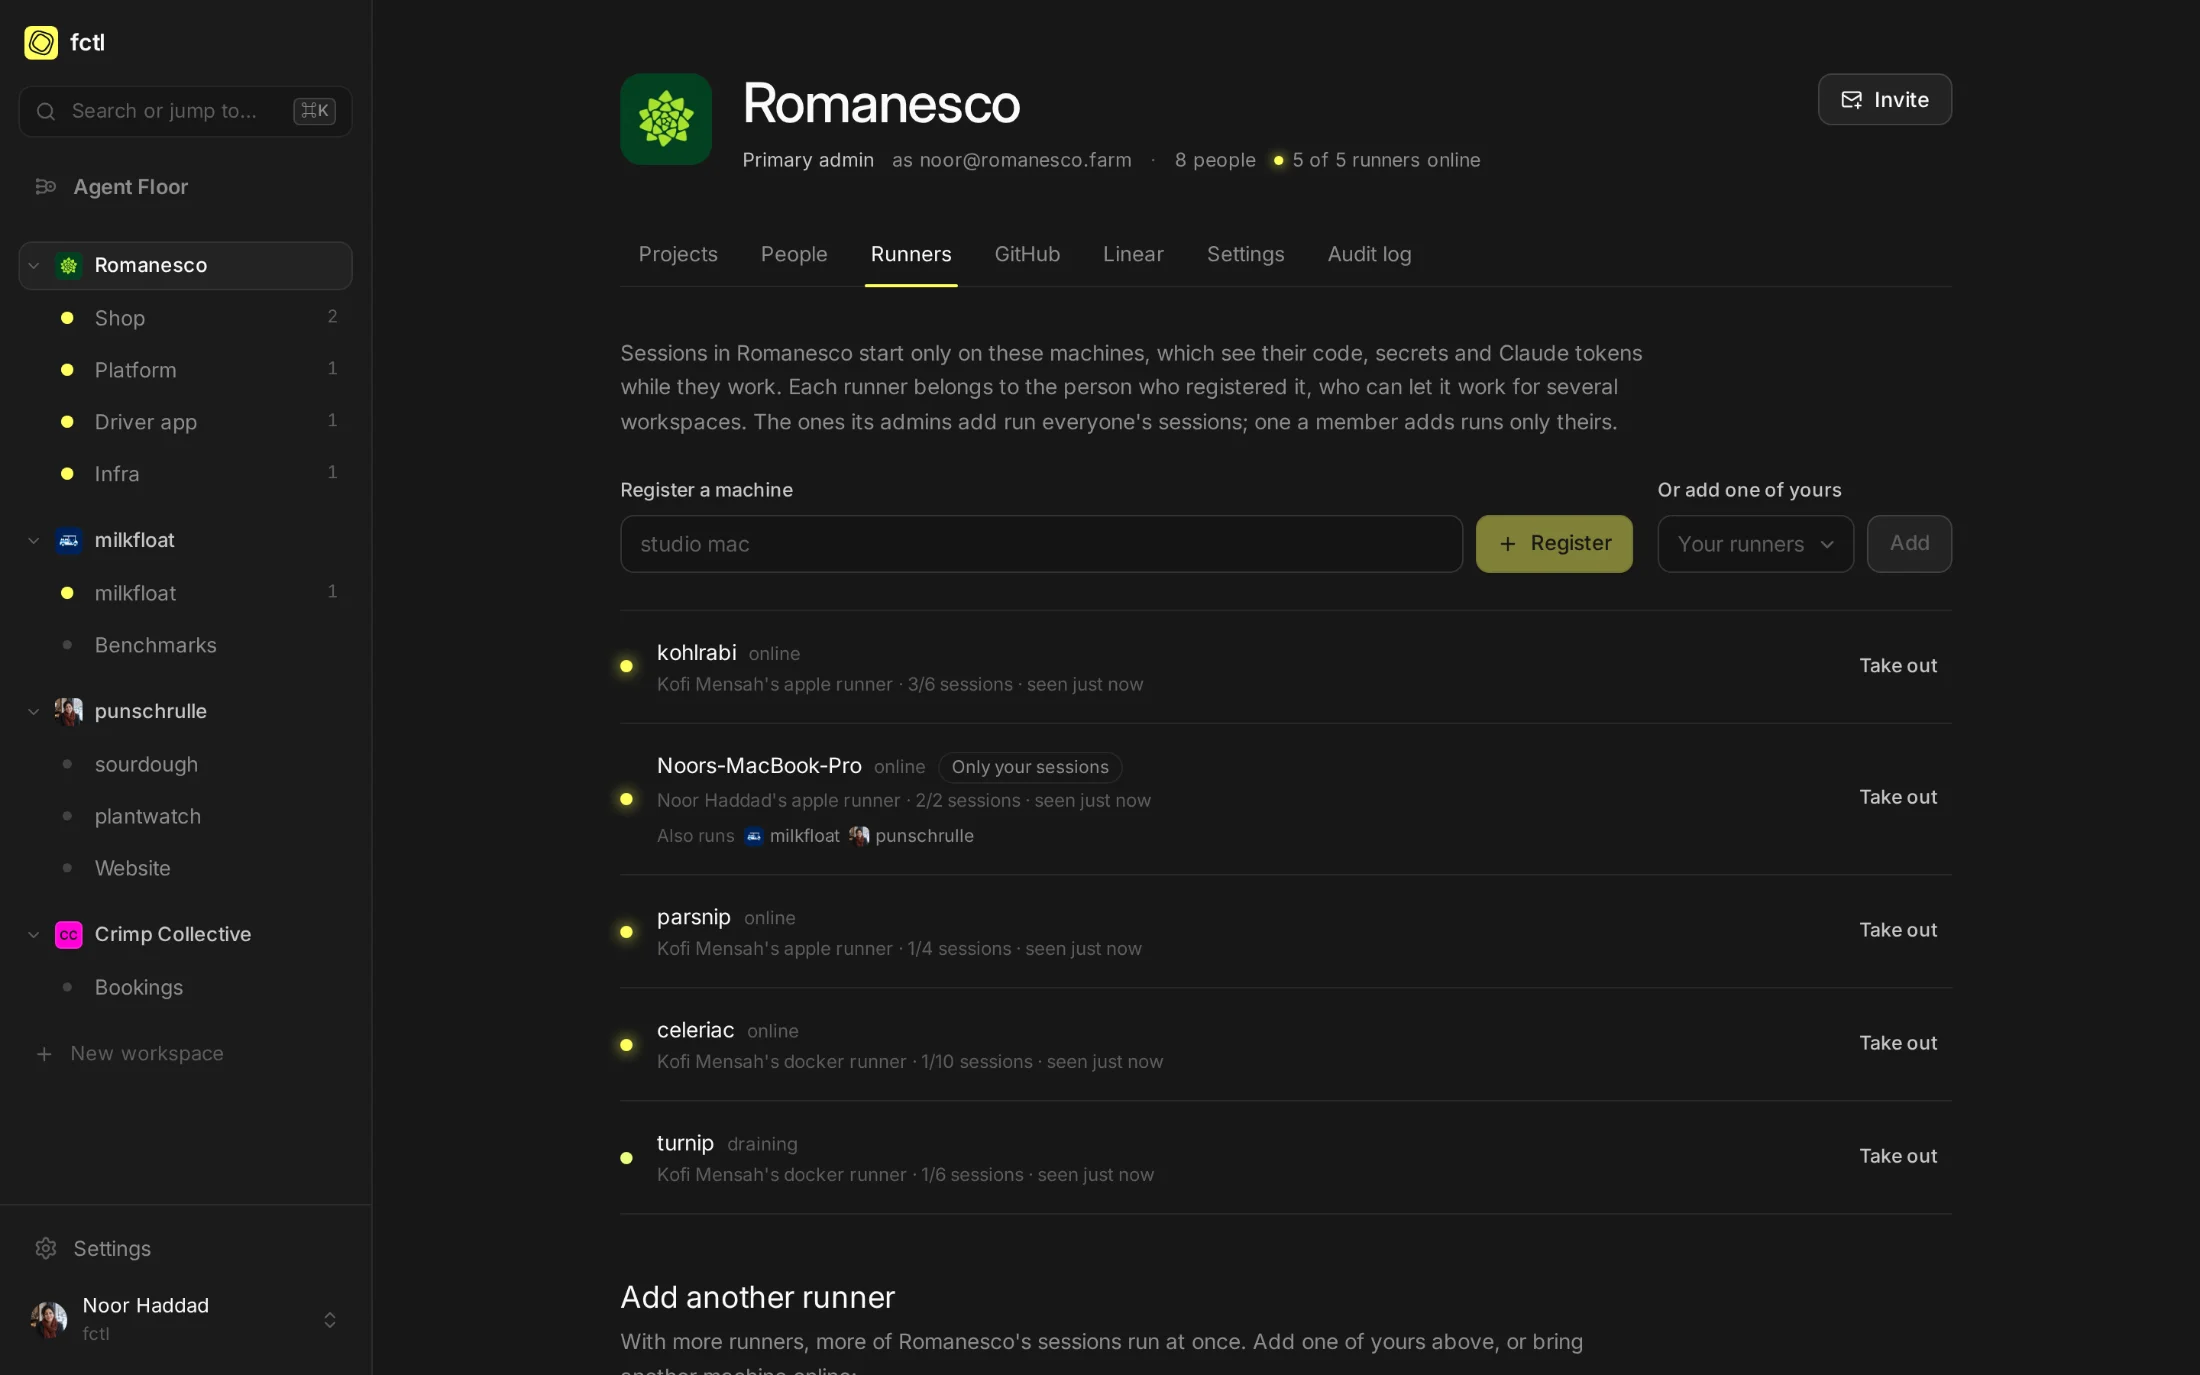
Task: Open the Shop project in sidebar
Action: (x=185, y=318)
